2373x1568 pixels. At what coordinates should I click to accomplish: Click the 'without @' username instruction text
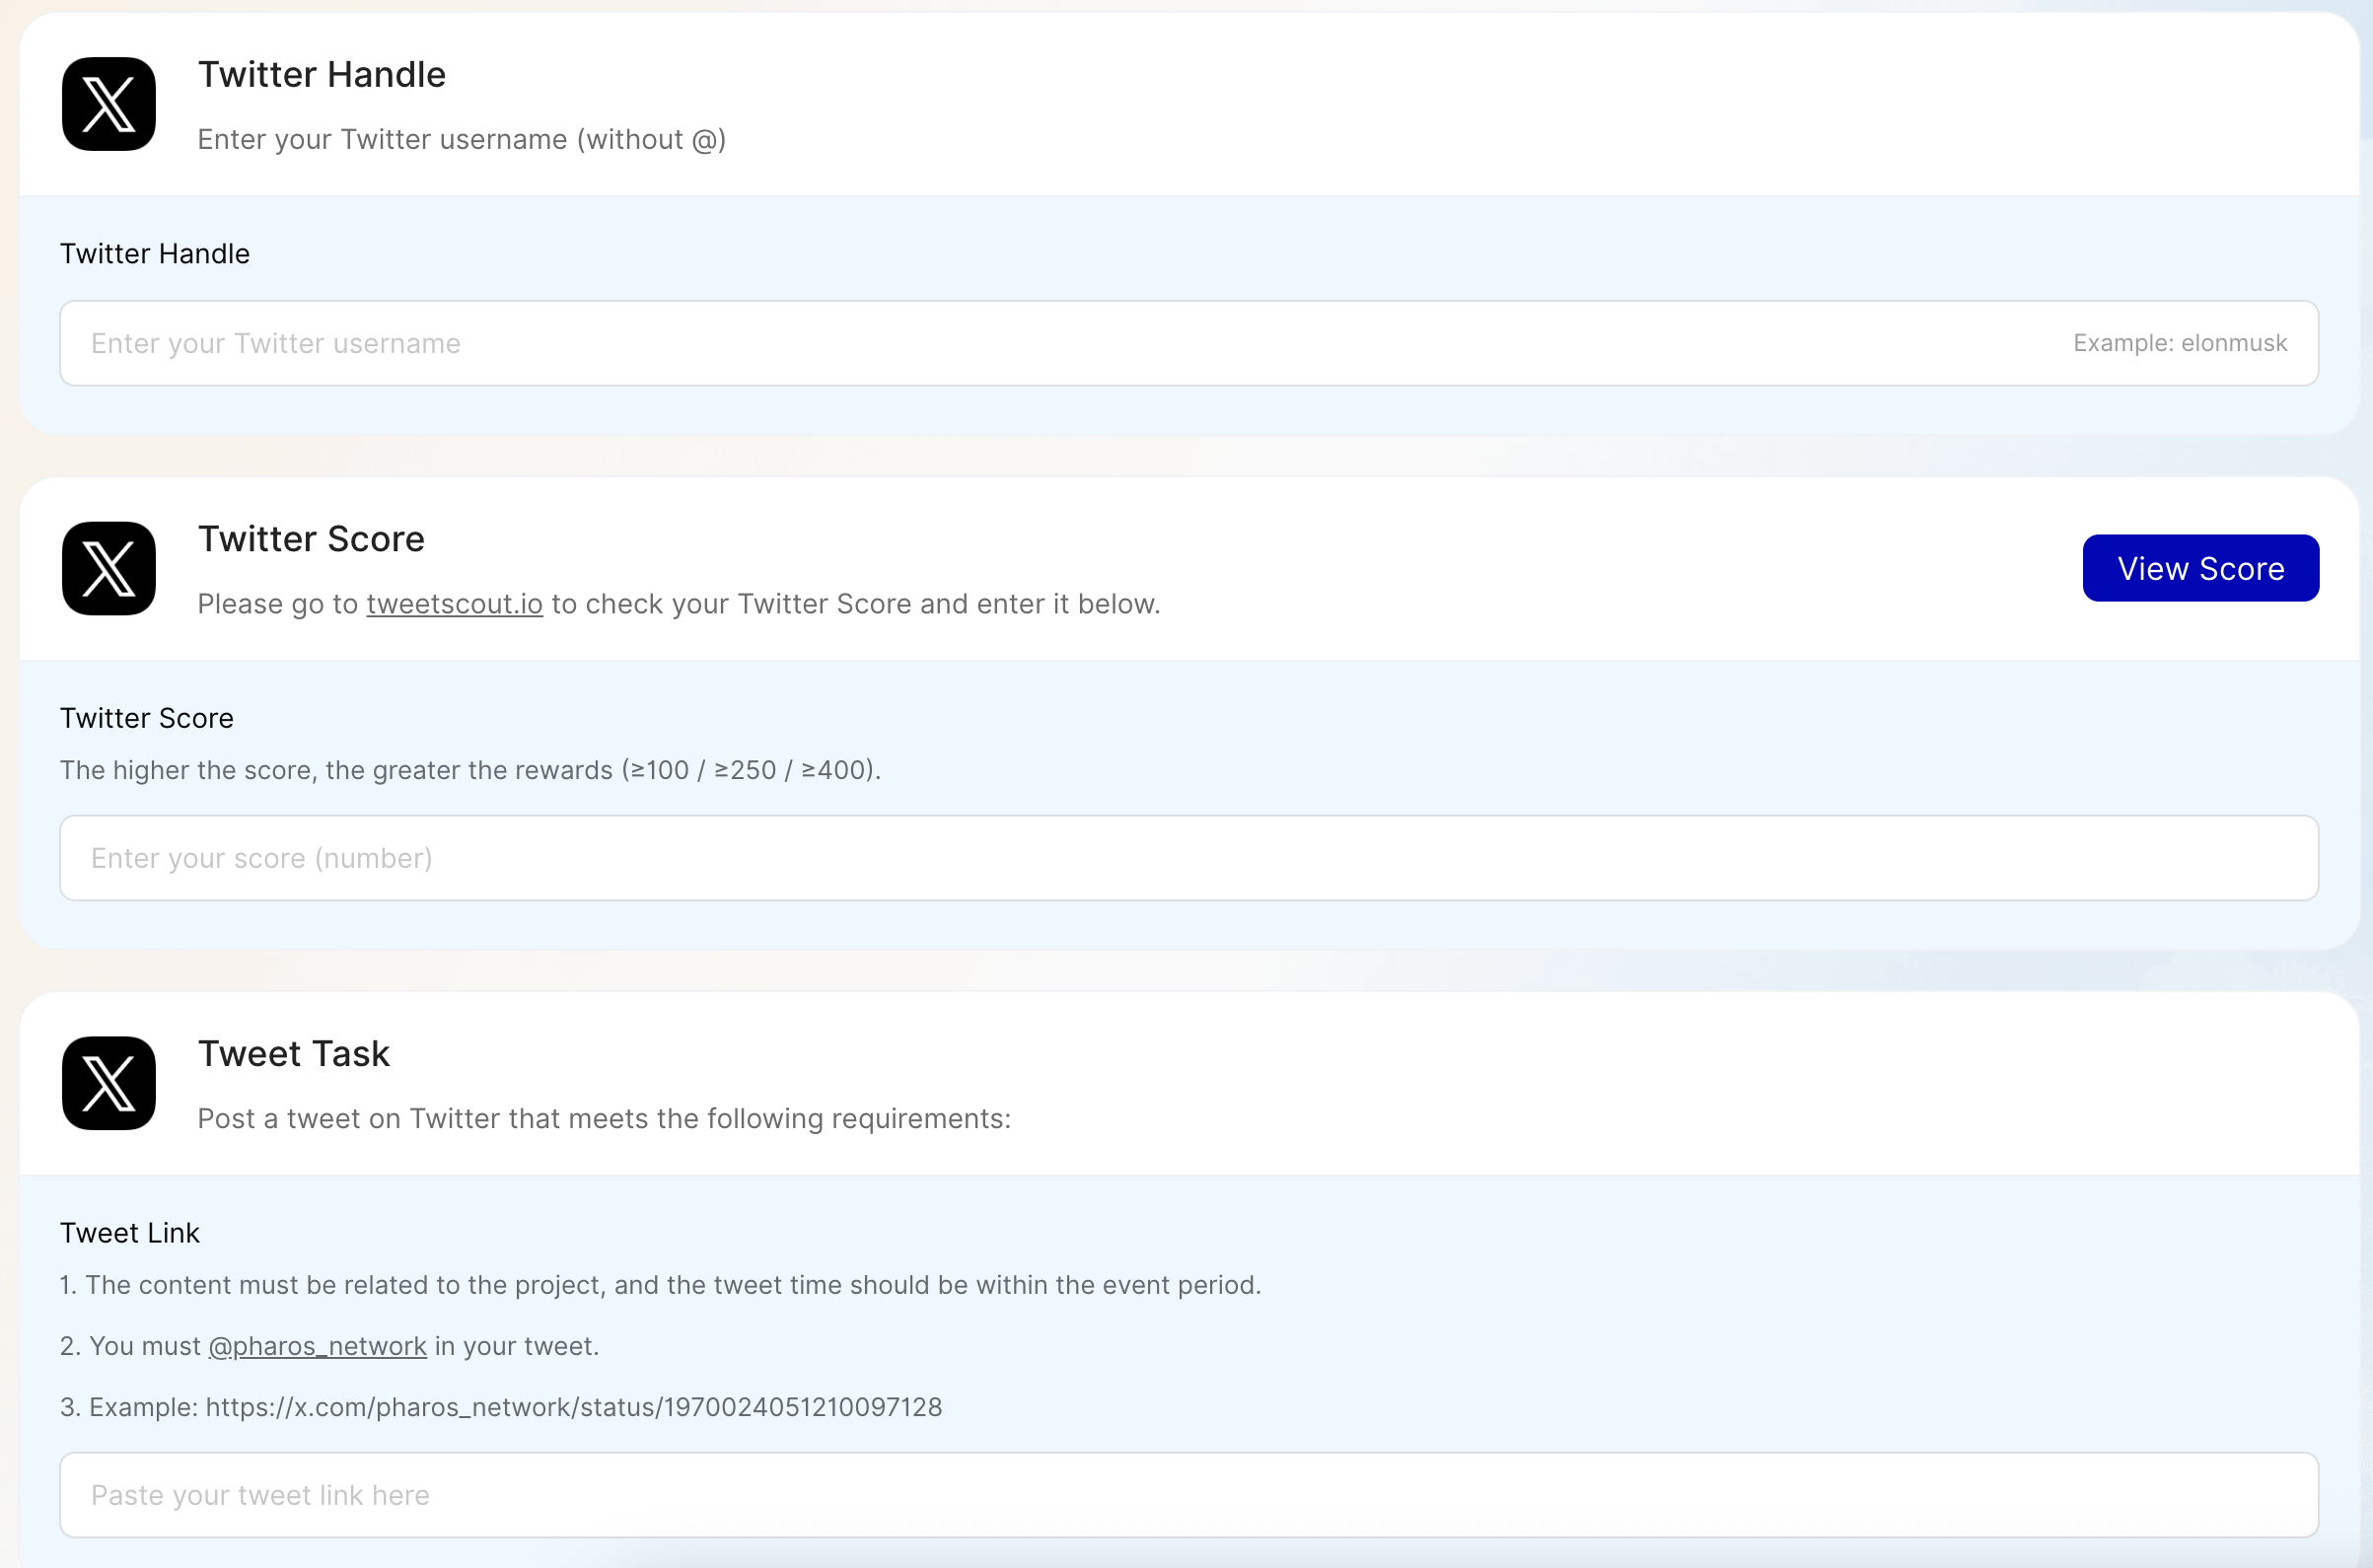pyautogui.click(x=461, y=139)
